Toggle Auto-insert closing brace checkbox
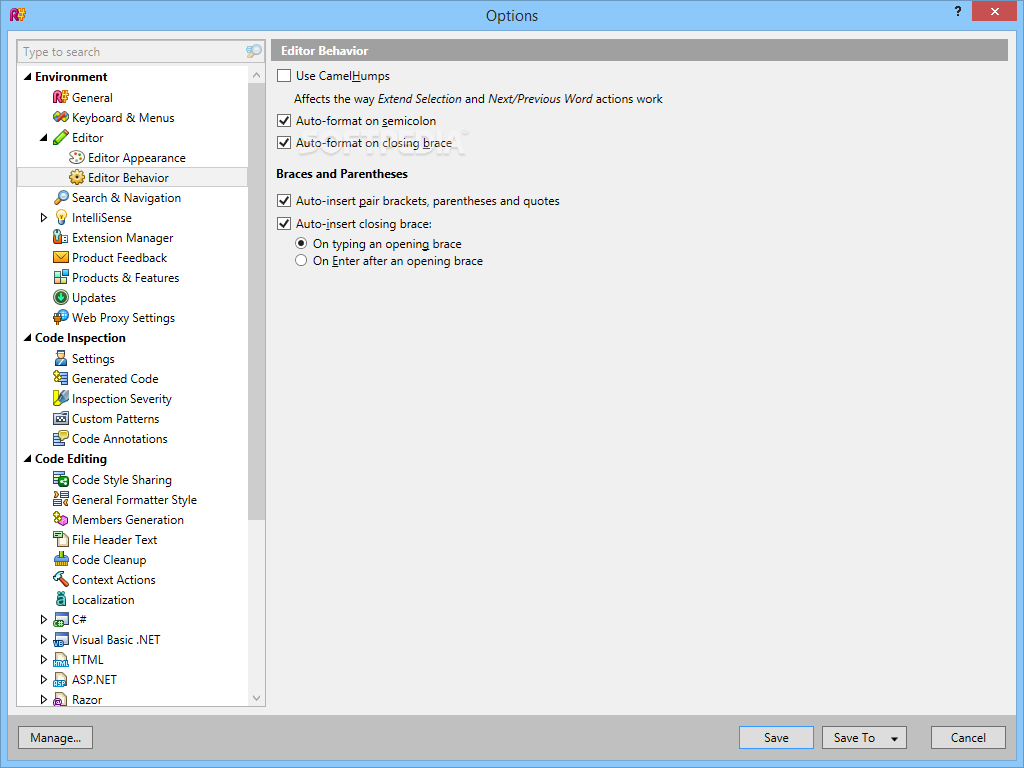The height and width of the screenshot is (768, 1024). (x=284, y=223)
